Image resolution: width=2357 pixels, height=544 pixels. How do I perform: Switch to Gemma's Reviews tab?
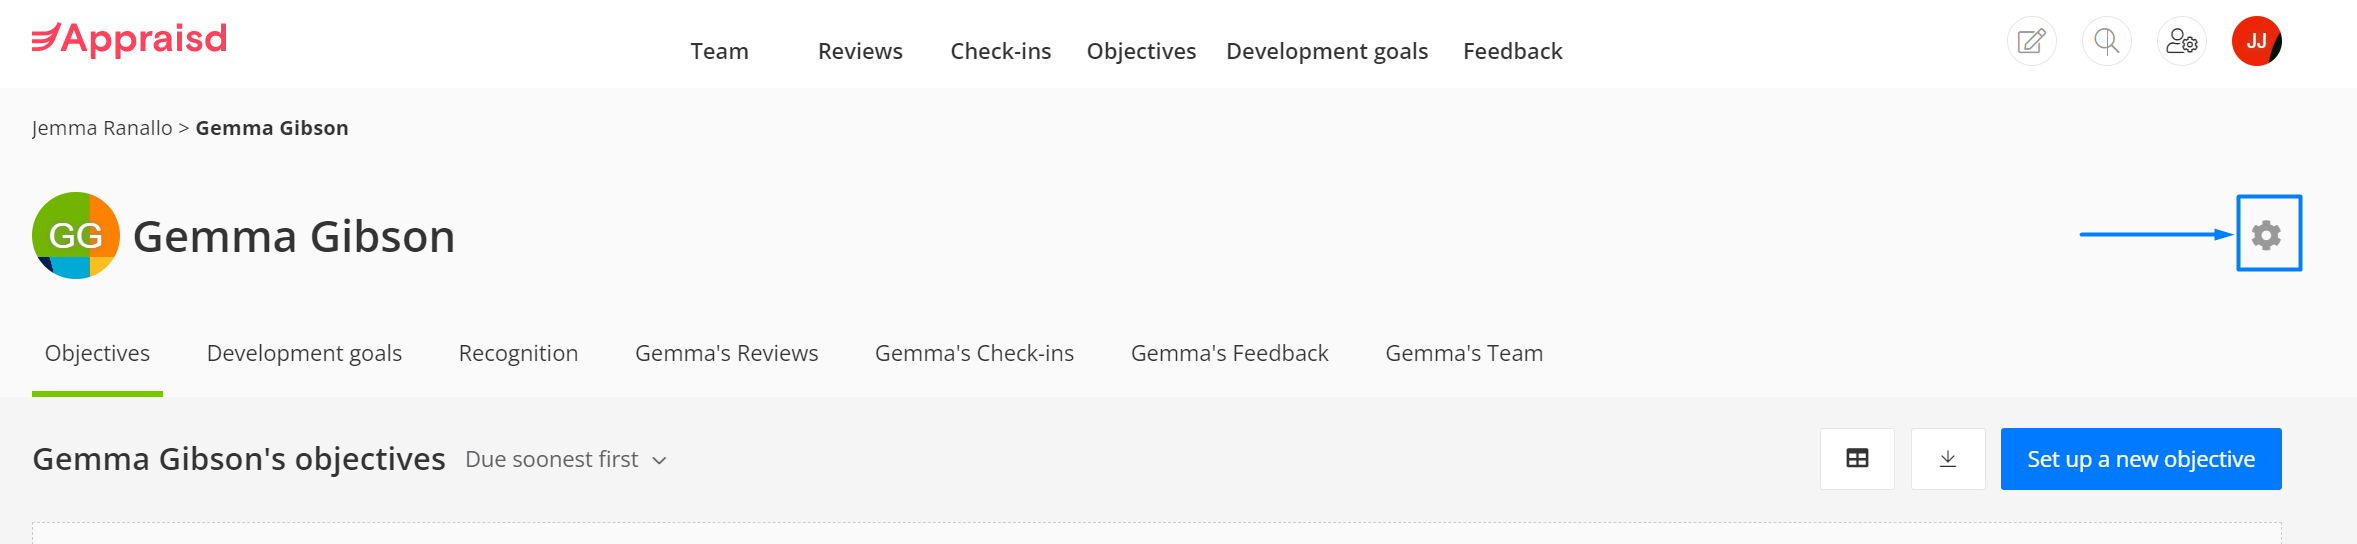(726, 353)
